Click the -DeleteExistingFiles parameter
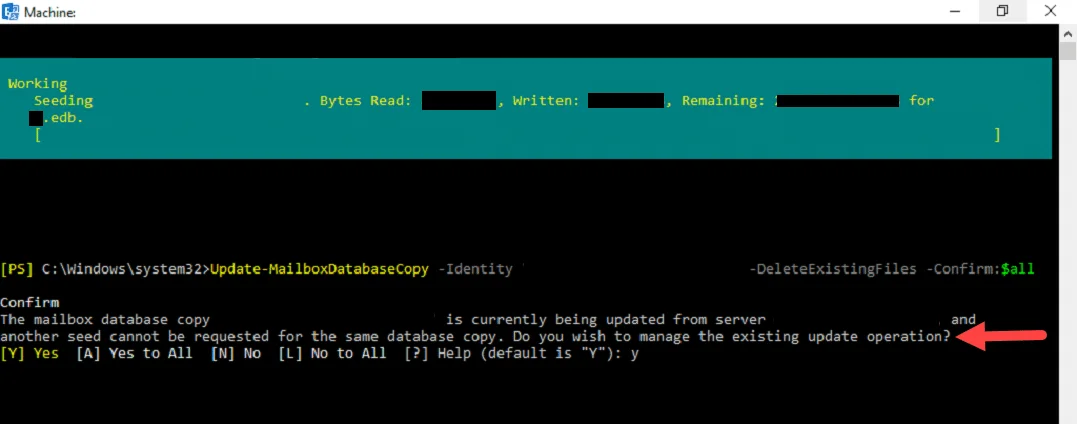Image resolution: width=1077 pixels, height=424 pixels. point(832,269)
